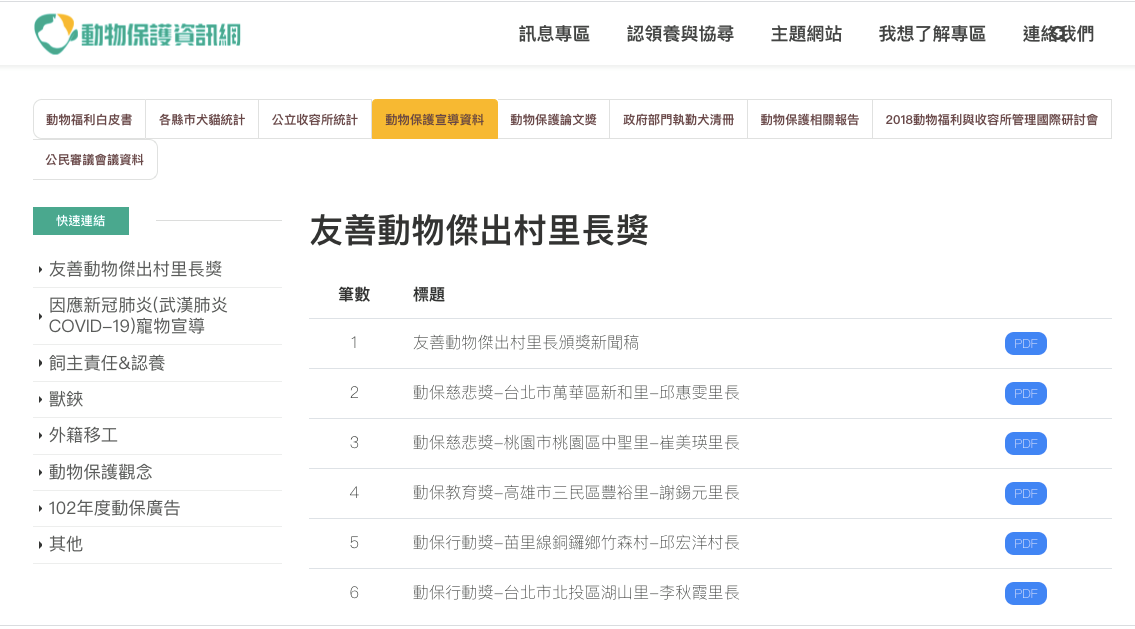Viewport: 1135px width, 629px height.
Task: Switch to the 各縣市犬貓統計 tab
Action: click(x=202, y=119)
